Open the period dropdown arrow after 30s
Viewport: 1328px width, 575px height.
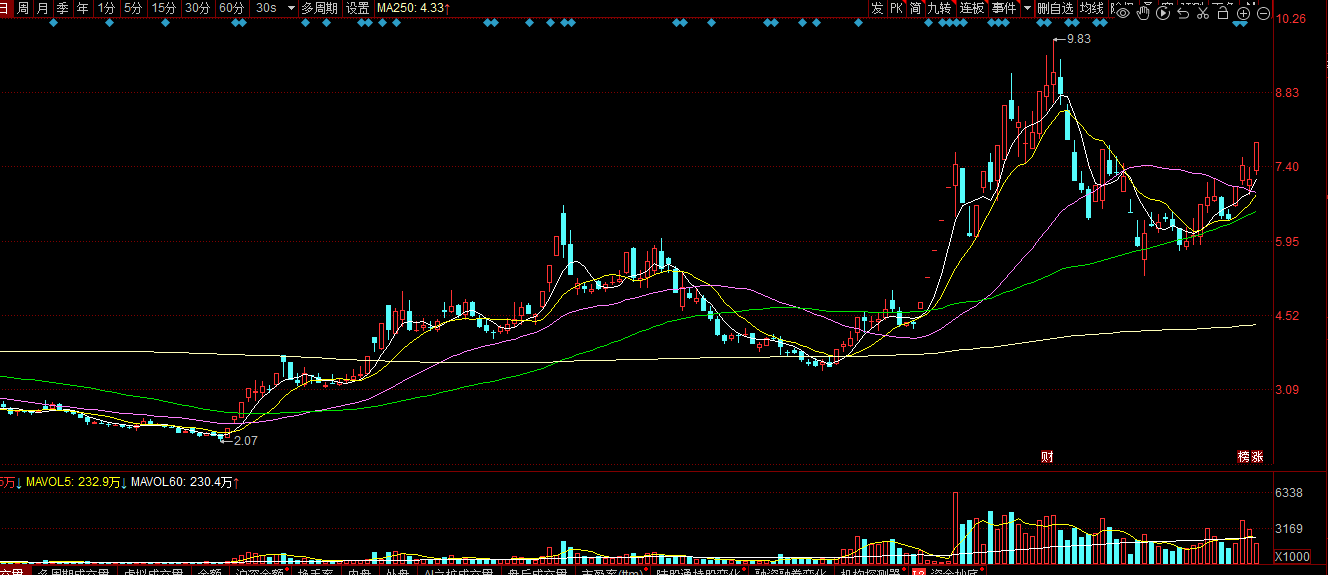[x=291, y=8]
